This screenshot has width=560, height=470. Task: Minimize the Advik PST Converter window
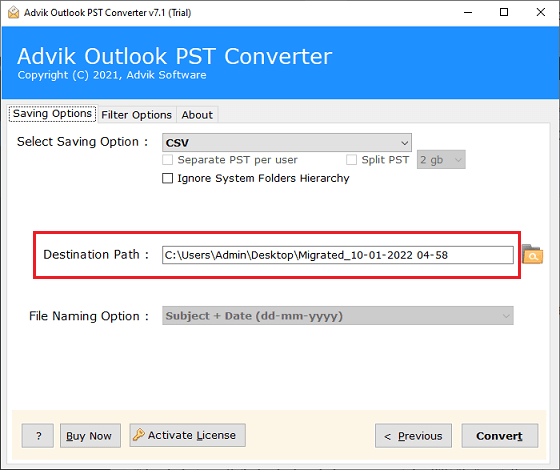[468, 12]
